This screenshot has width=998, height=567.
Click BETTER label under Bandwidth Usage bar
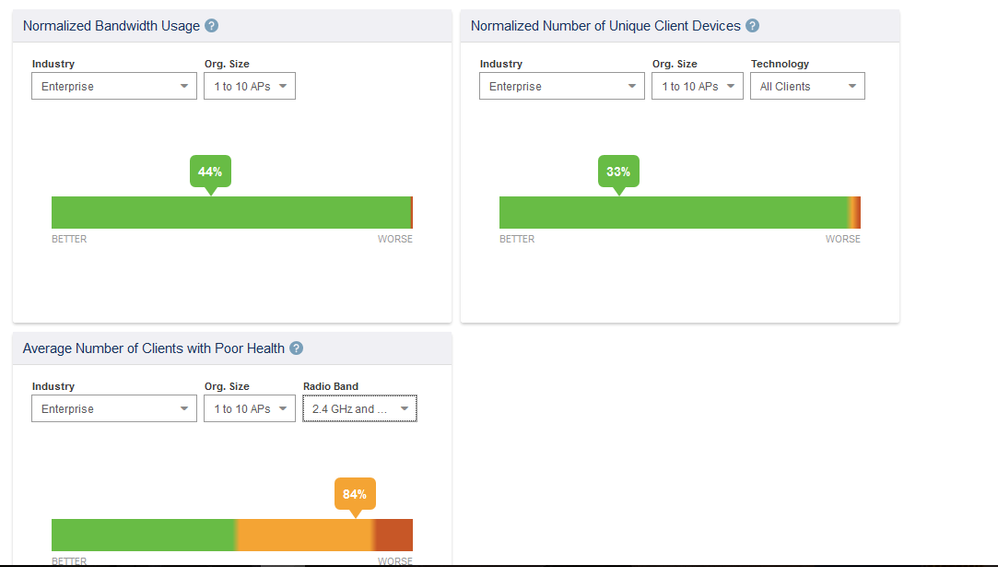pyautogui.click(x=69, y=239)
